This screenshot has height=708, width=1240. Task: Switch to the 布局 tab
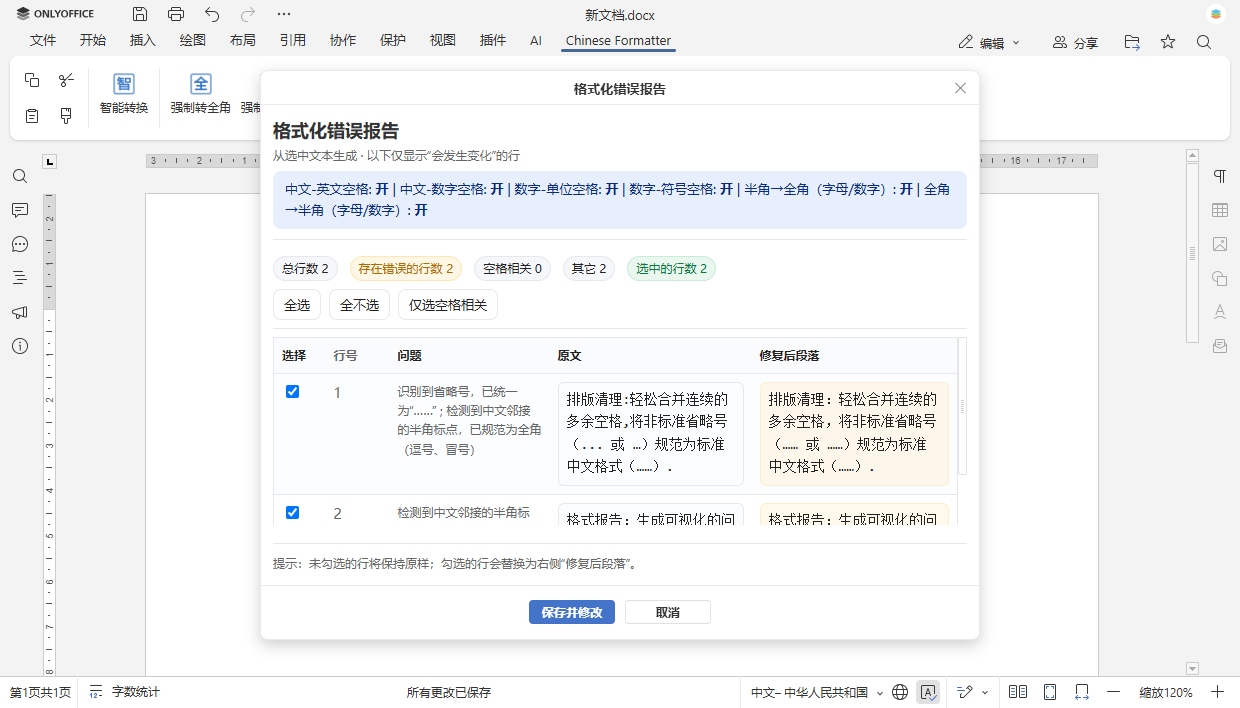pyautogui.click(x=243, y=41)
